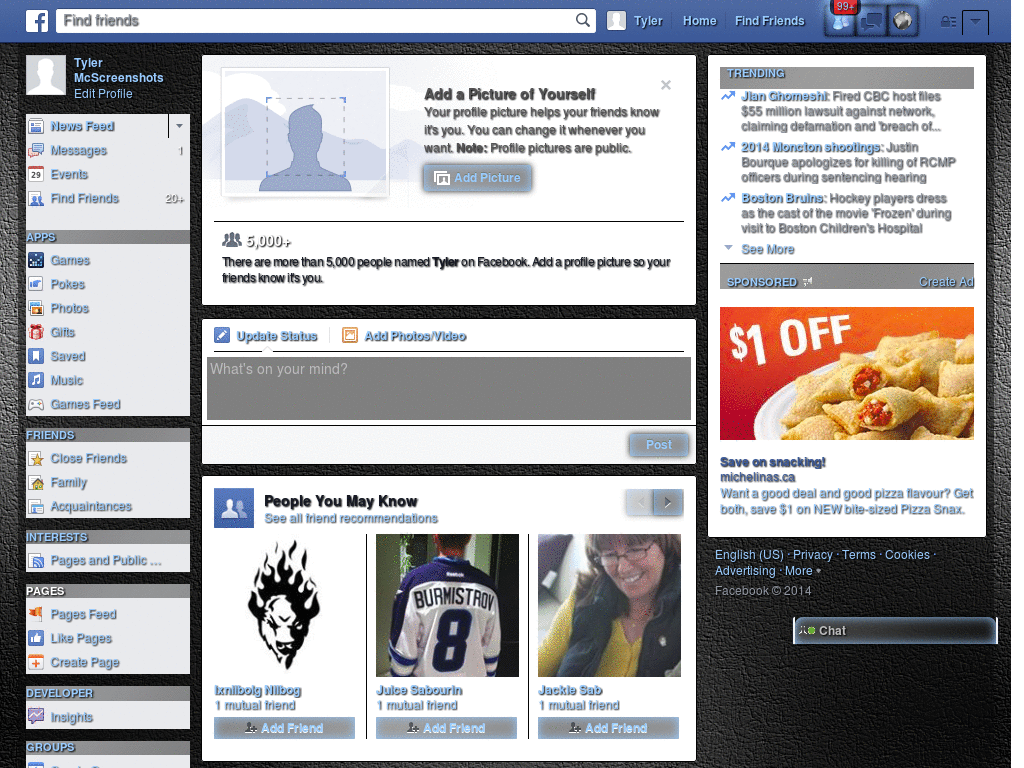Open the Save on snacking! ad link
Image resolution: width=1024 pixels, height=768 pixels.
tap(773, 462)
